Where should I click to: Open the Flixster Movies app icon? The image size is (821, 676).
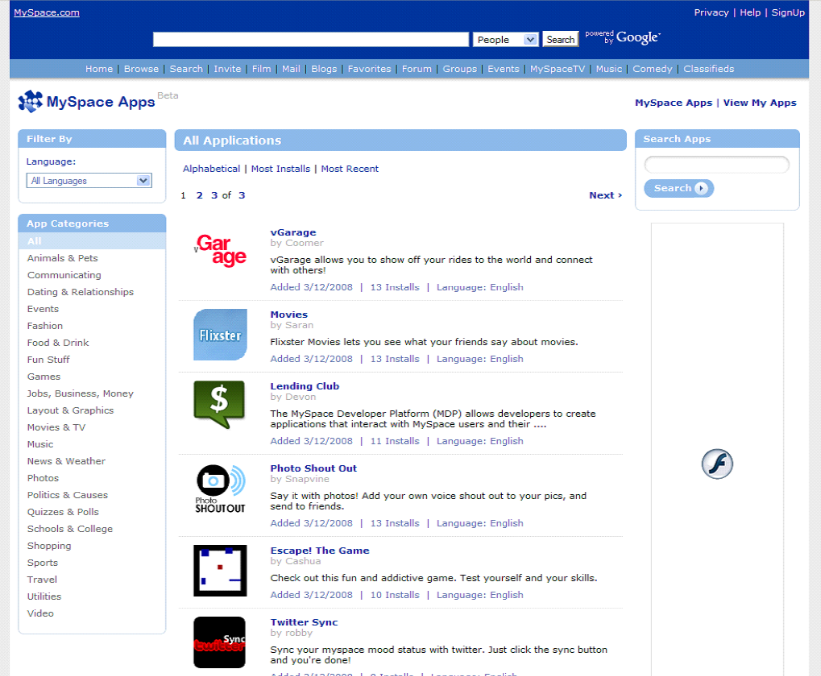pyautogui.click(x=220, y=335)
